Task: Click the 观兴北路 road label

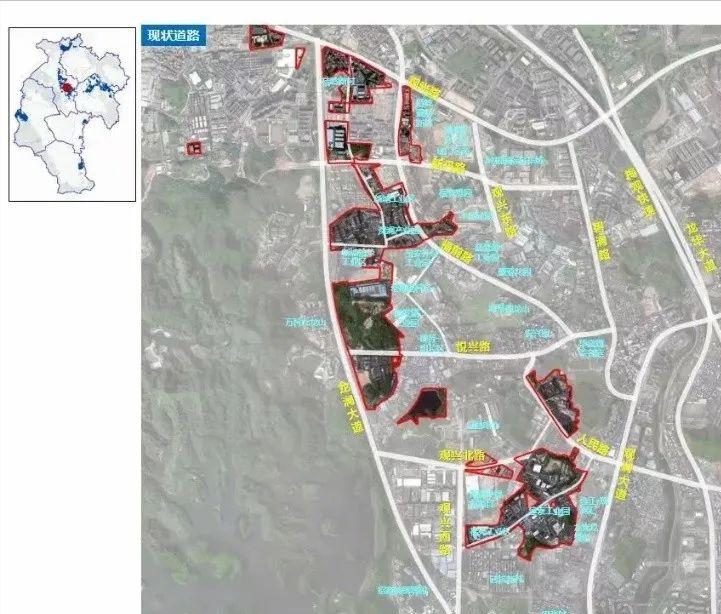Action: [462, 455]
